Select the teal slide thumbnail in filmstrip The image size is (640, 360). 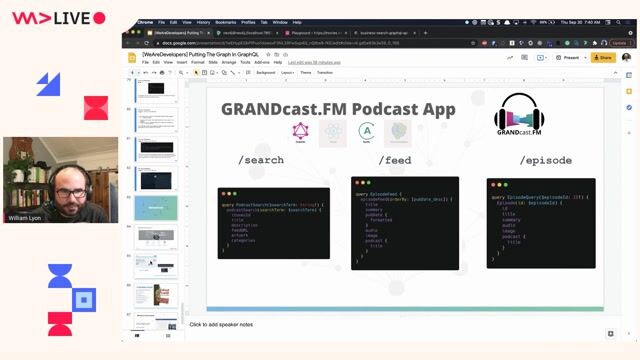click(x=156, y=208)
